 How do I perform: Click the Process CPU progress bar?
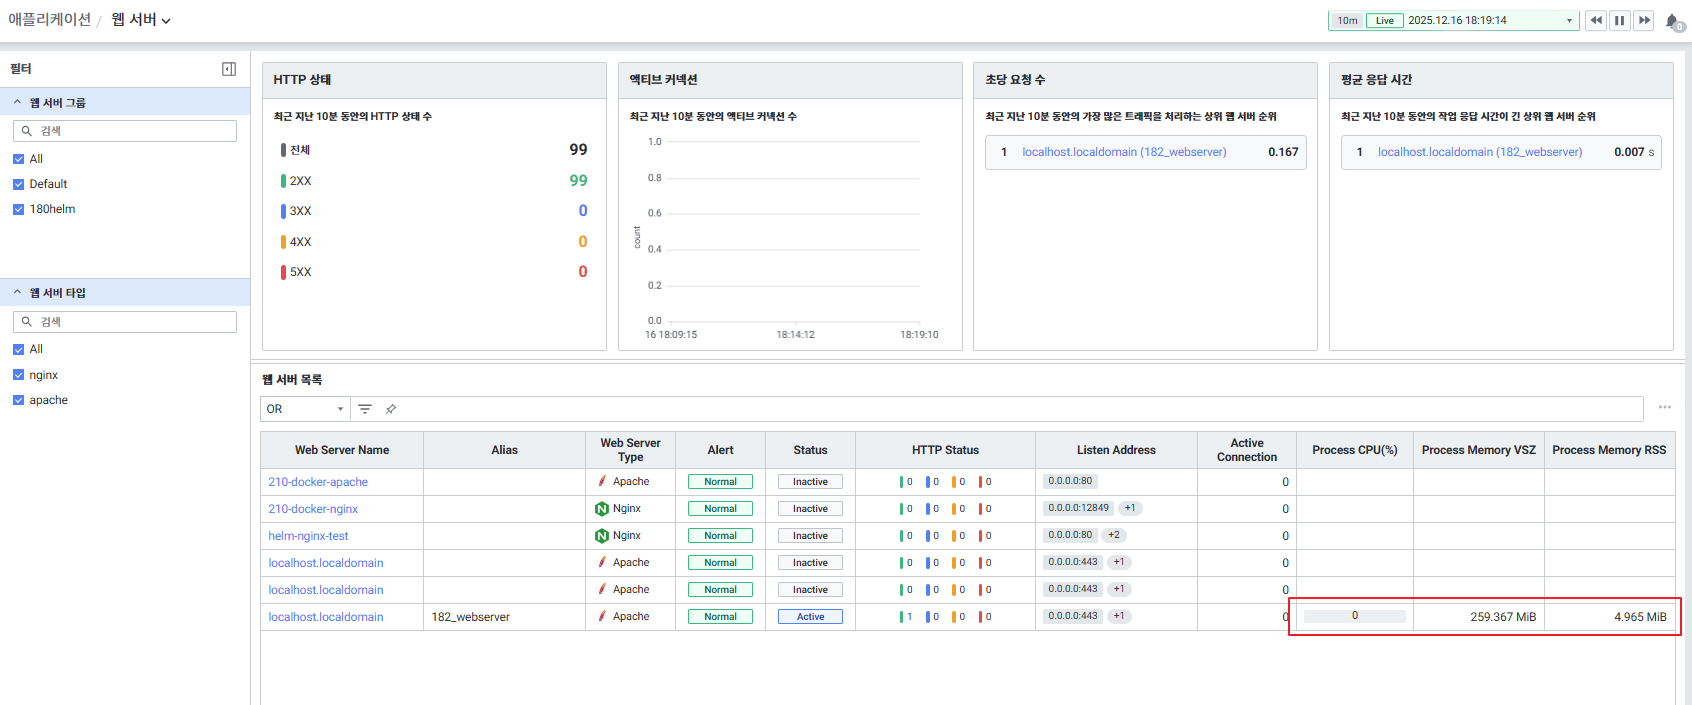[x=1354, y=616]
